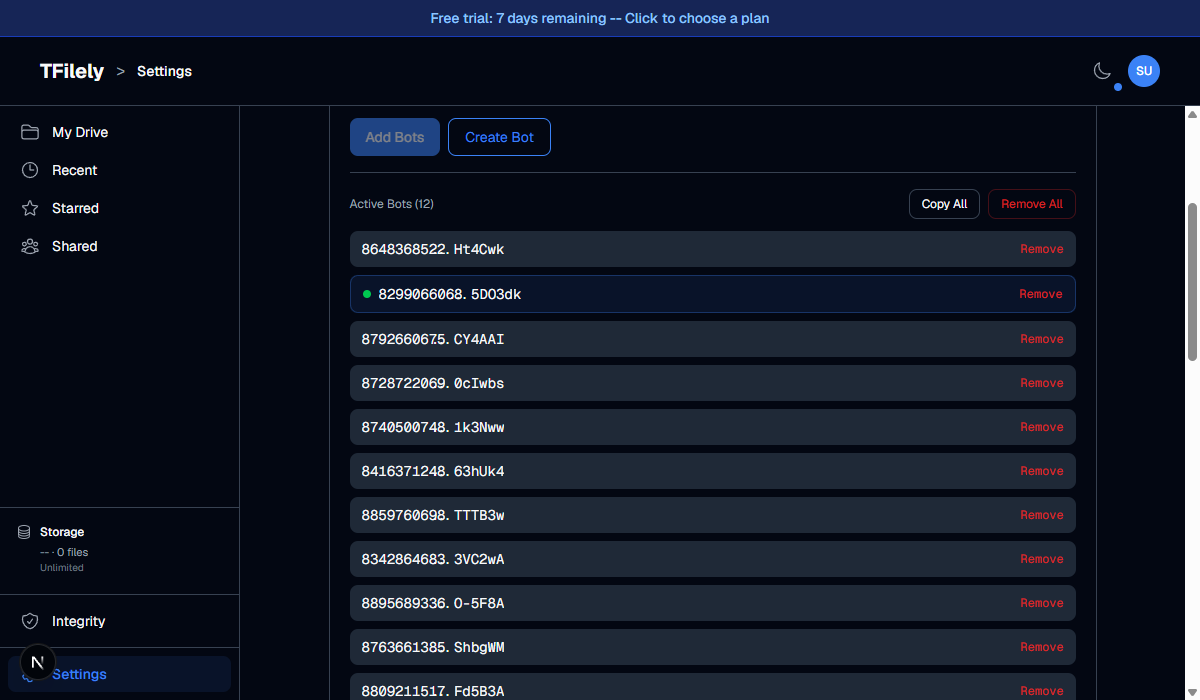1200x700 pixels.
Task: Remove bot 8809211517.Fd5B3A
Action: [x=1042, y=691]
